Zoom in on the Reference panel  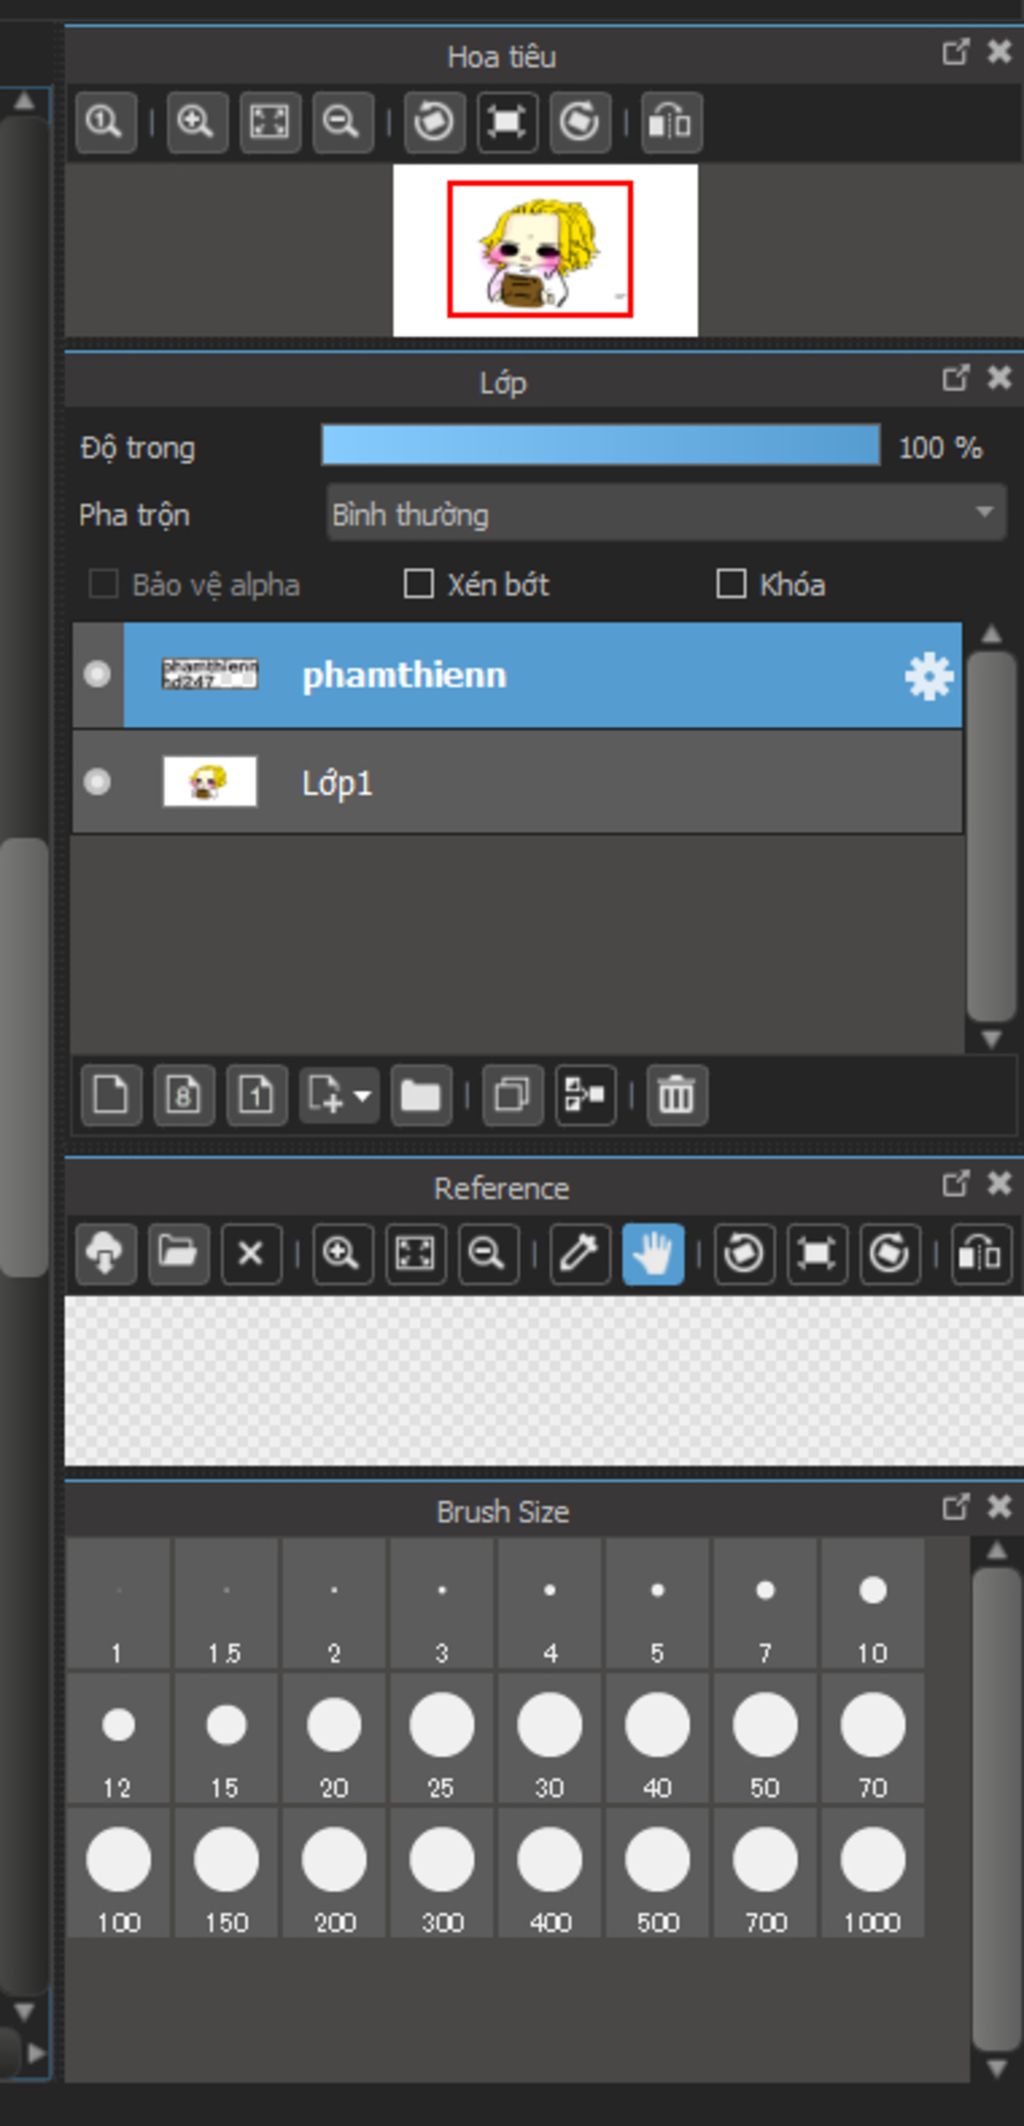click(x=342, y=1253)
